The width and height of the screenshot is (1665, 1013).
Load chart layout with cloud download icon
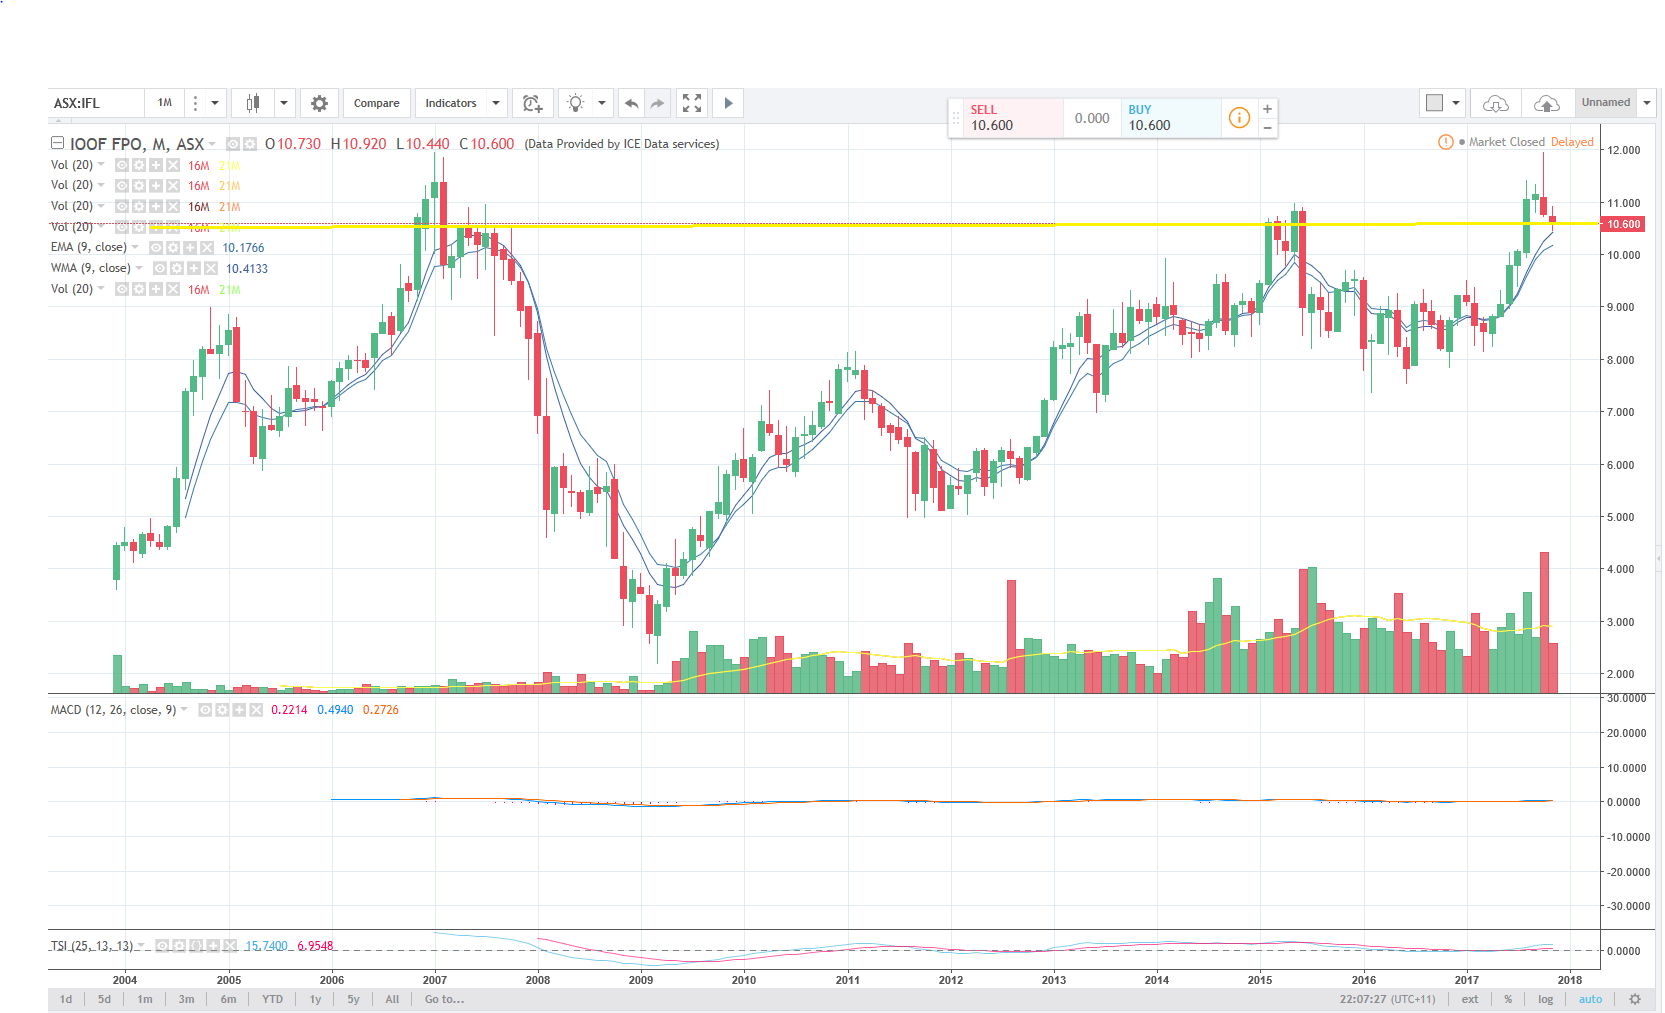point(1495,103)
